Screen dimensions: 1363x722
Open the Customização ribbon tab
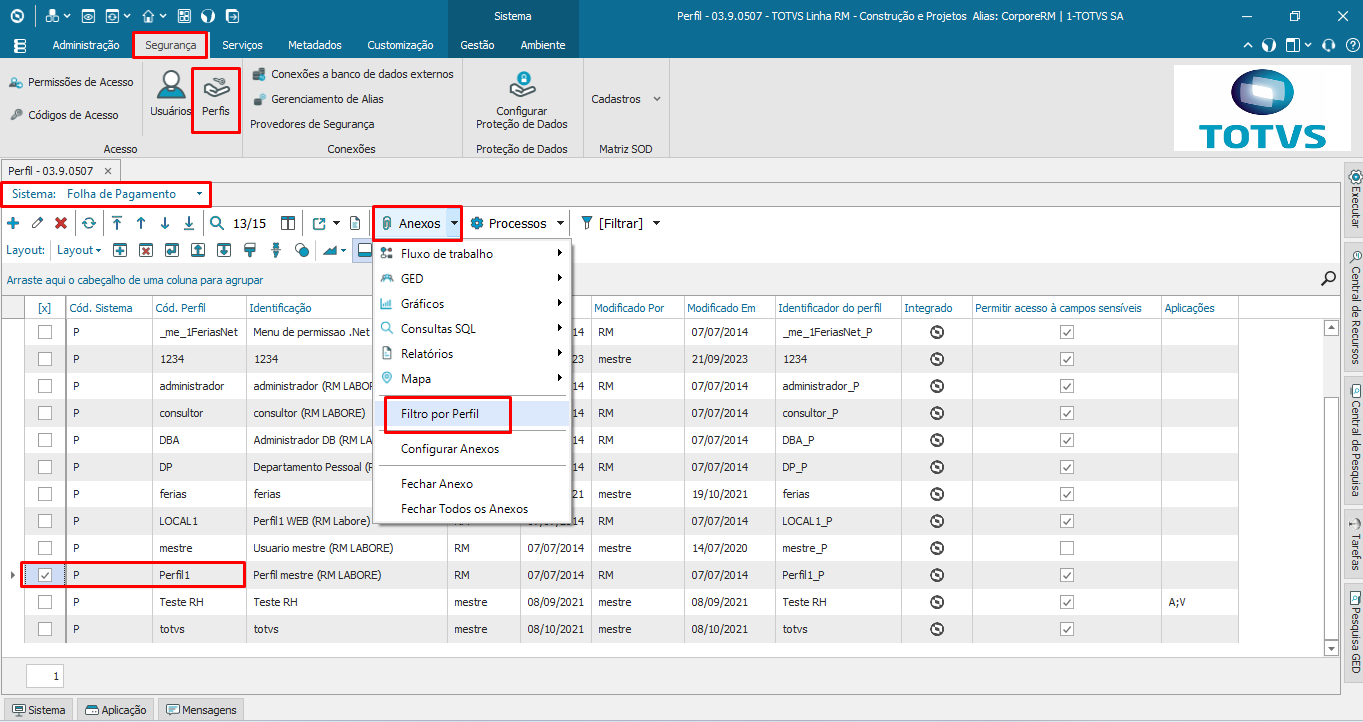(400, 45)
